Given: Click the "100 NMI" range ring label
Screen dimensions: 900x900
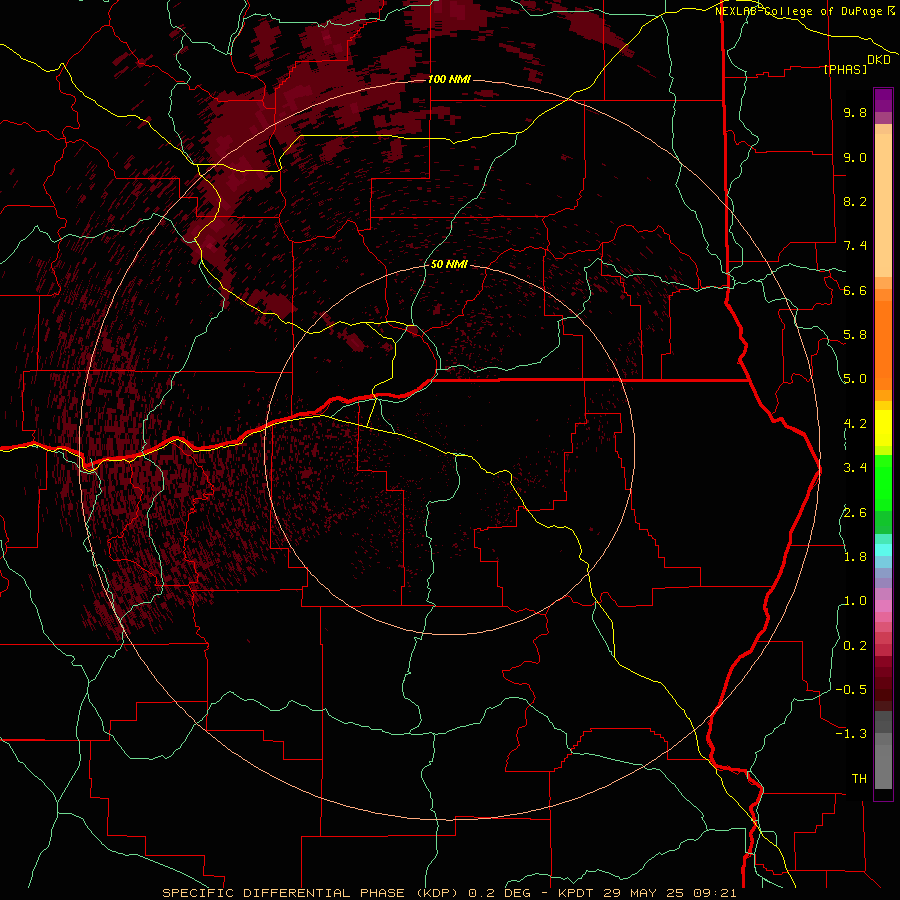Looking at the screenshot, I should coord(449,79).
